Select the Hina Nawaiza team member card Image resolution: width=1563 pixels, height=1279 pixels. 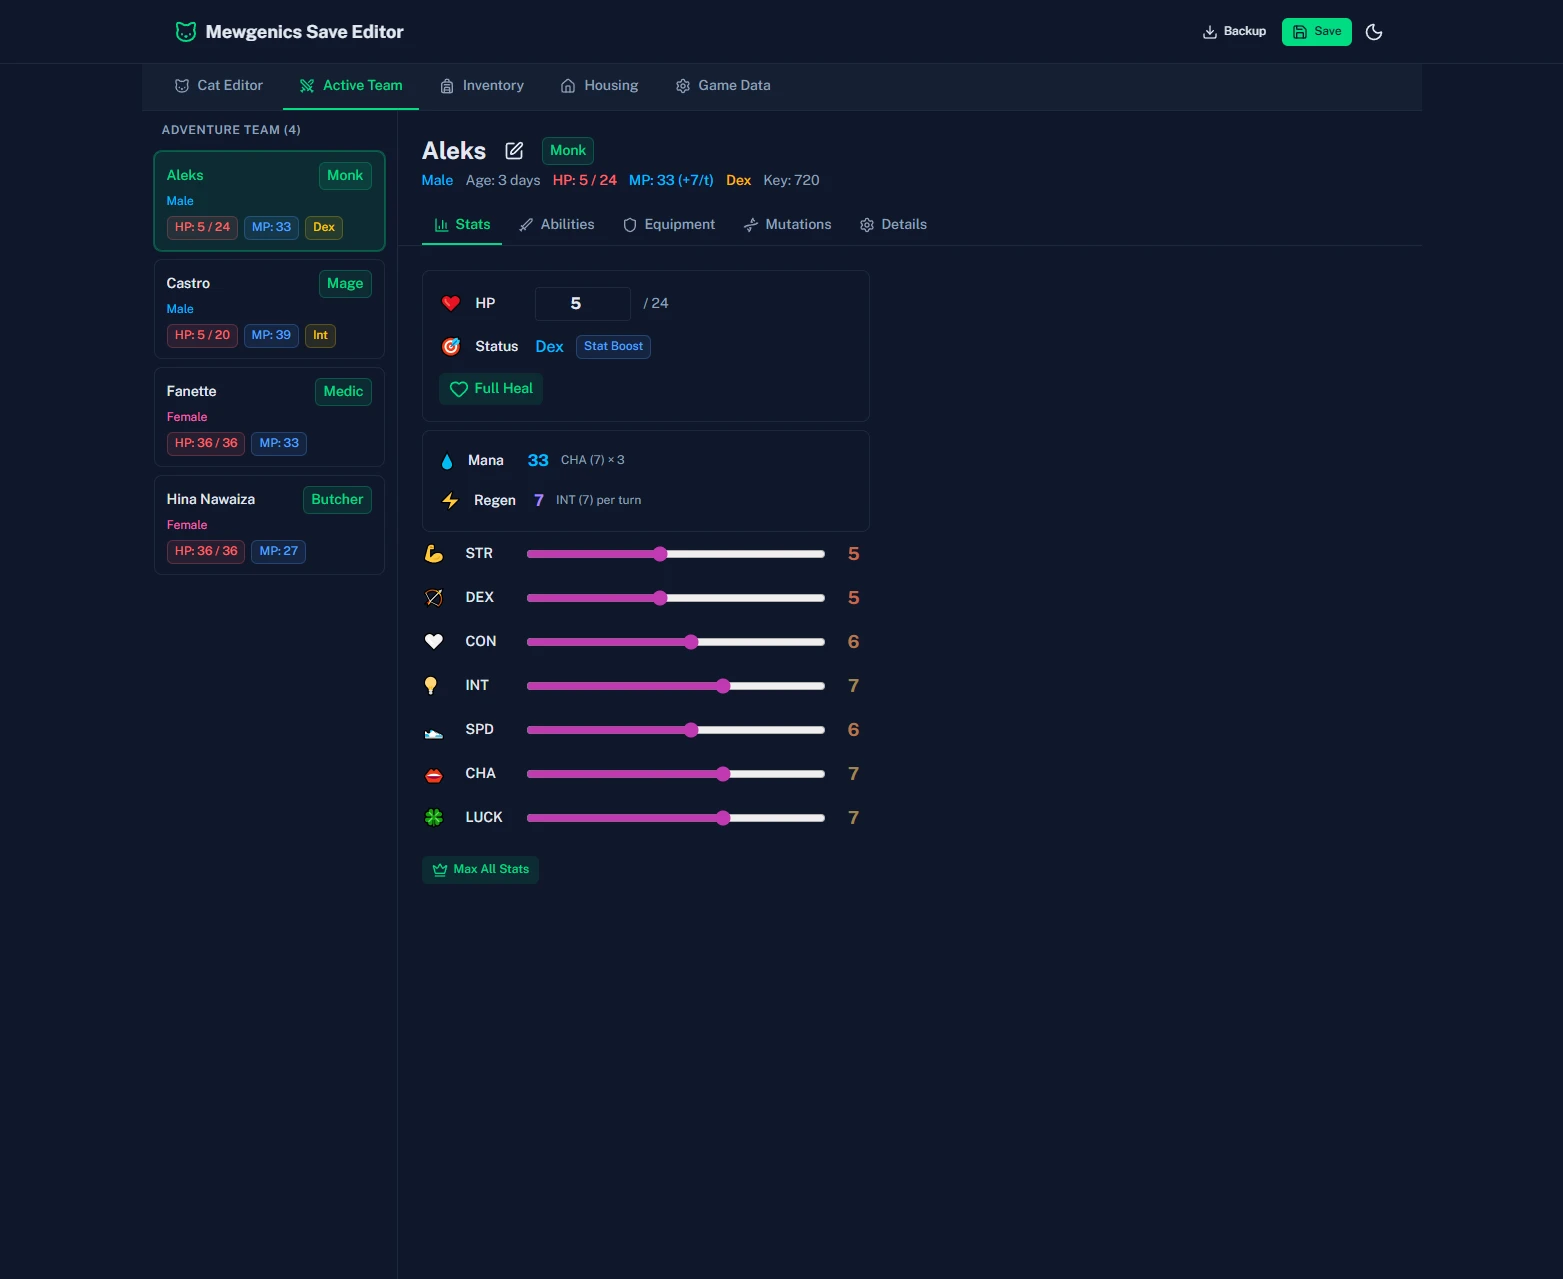click(x=269, y=525)
